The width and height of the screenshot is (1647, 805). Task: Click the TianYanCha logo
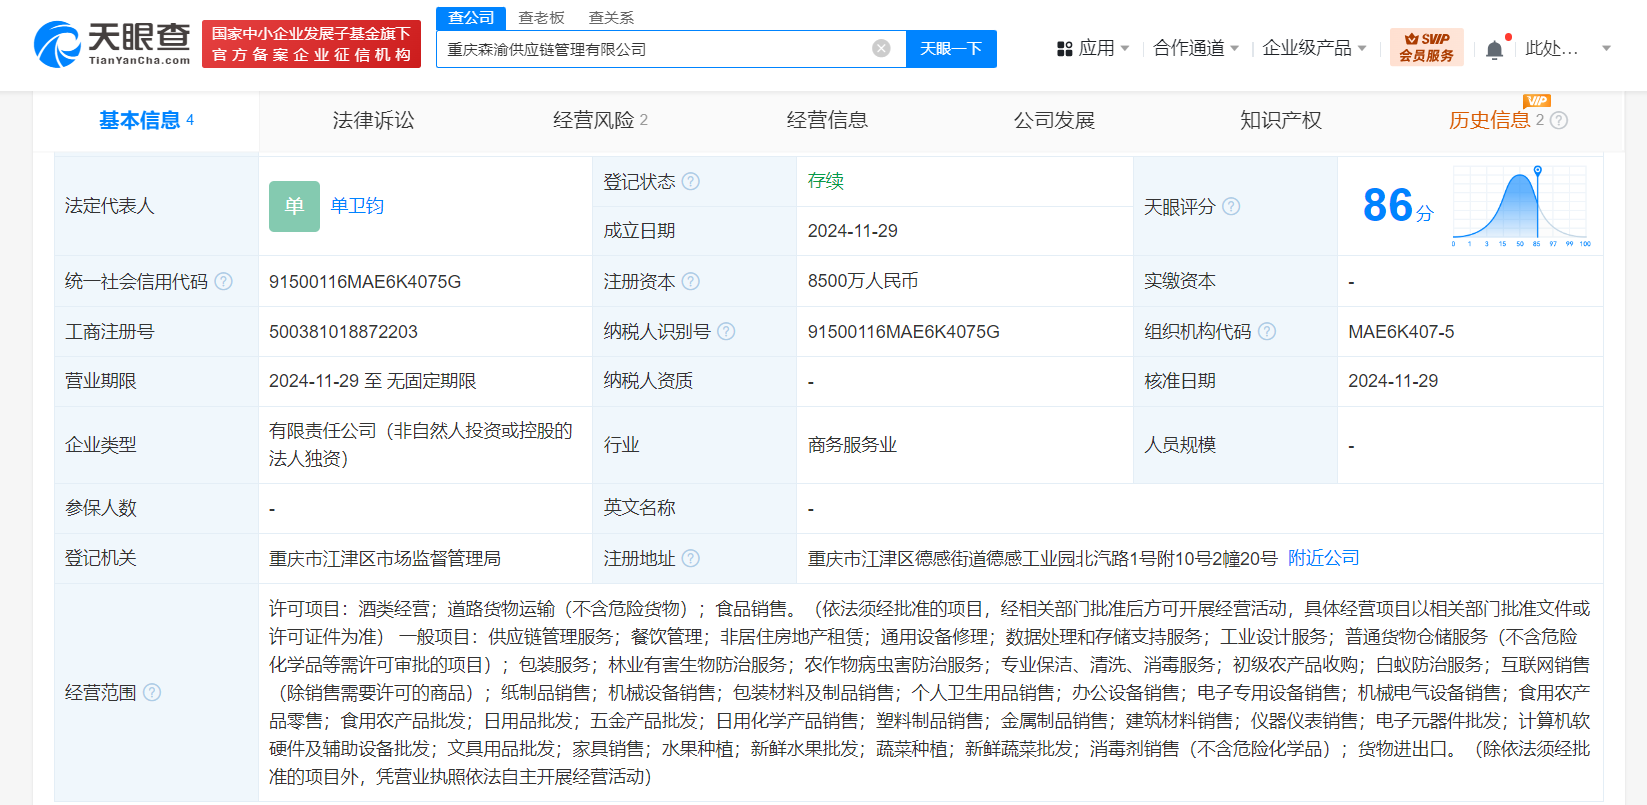click(112, 44)
